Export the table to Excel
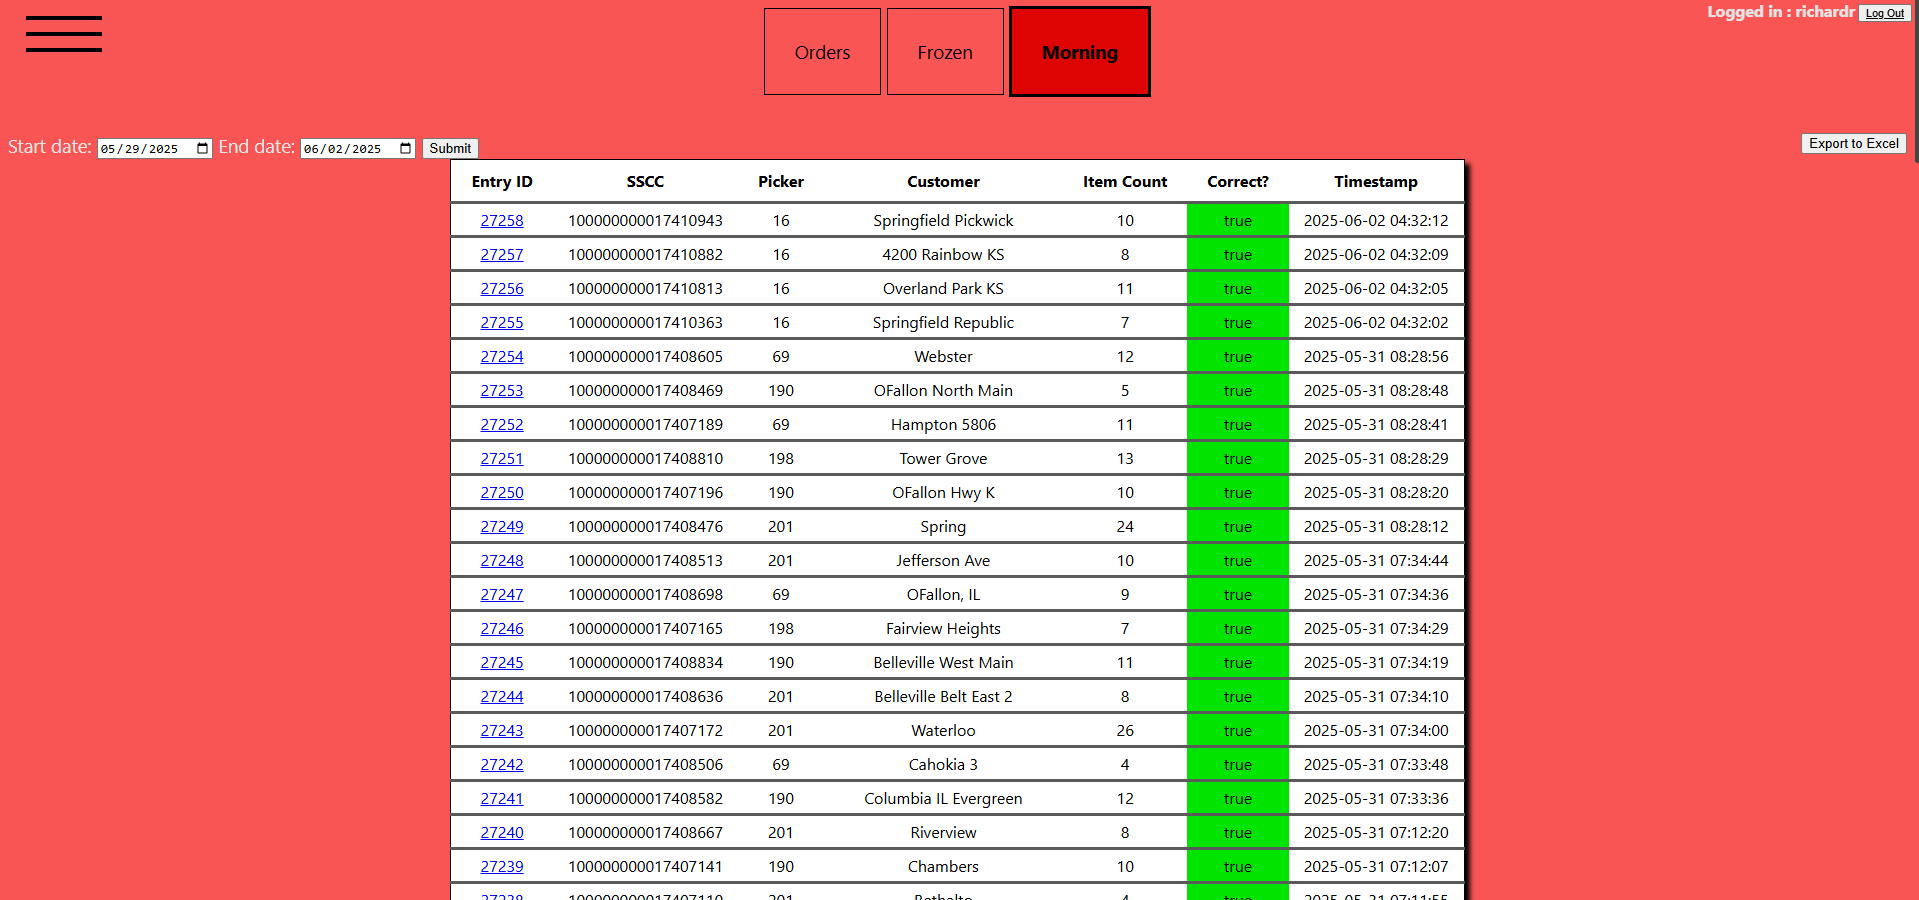1919x900 pixels. pos(1853,144)
